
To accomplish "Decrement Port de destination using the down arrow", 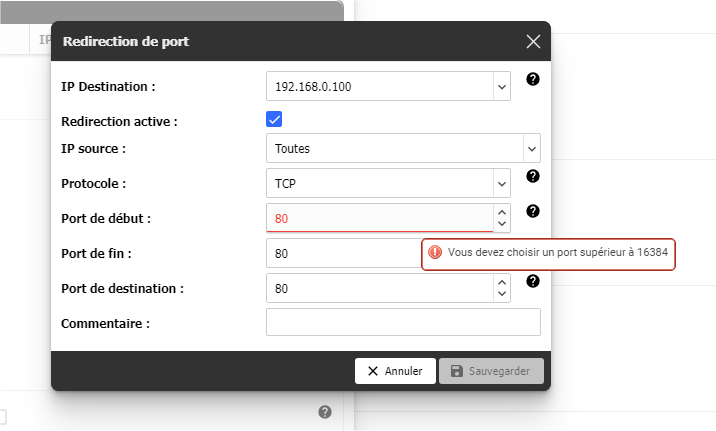I will tap(501, 295).
